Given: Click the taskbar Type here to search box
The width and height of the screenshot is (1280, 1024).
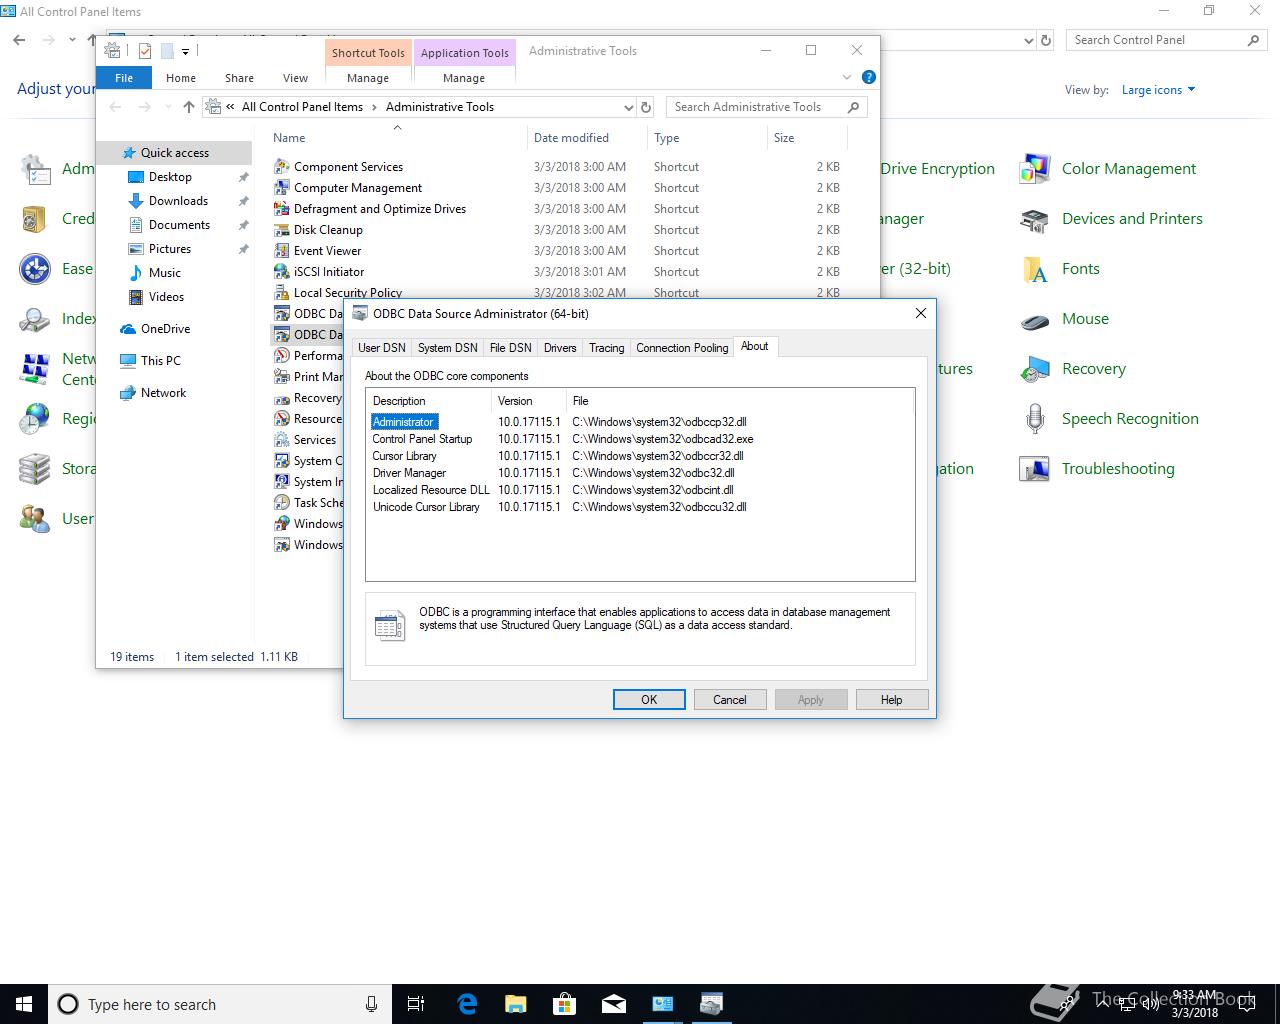Looking at the screenshot, I should [219, 1004].
